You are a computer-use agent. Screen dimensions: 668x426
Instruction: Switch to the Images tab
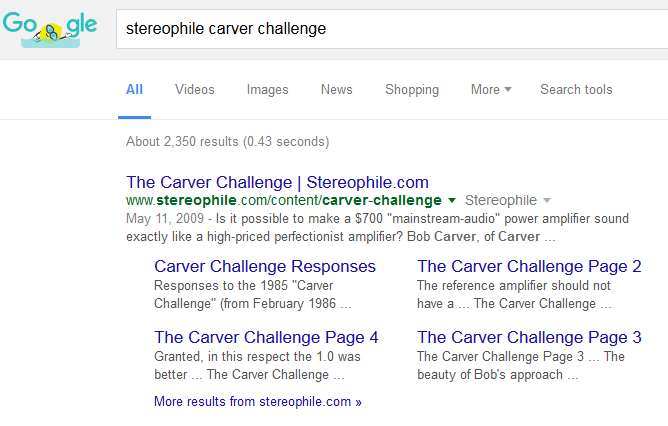(268, 89)
